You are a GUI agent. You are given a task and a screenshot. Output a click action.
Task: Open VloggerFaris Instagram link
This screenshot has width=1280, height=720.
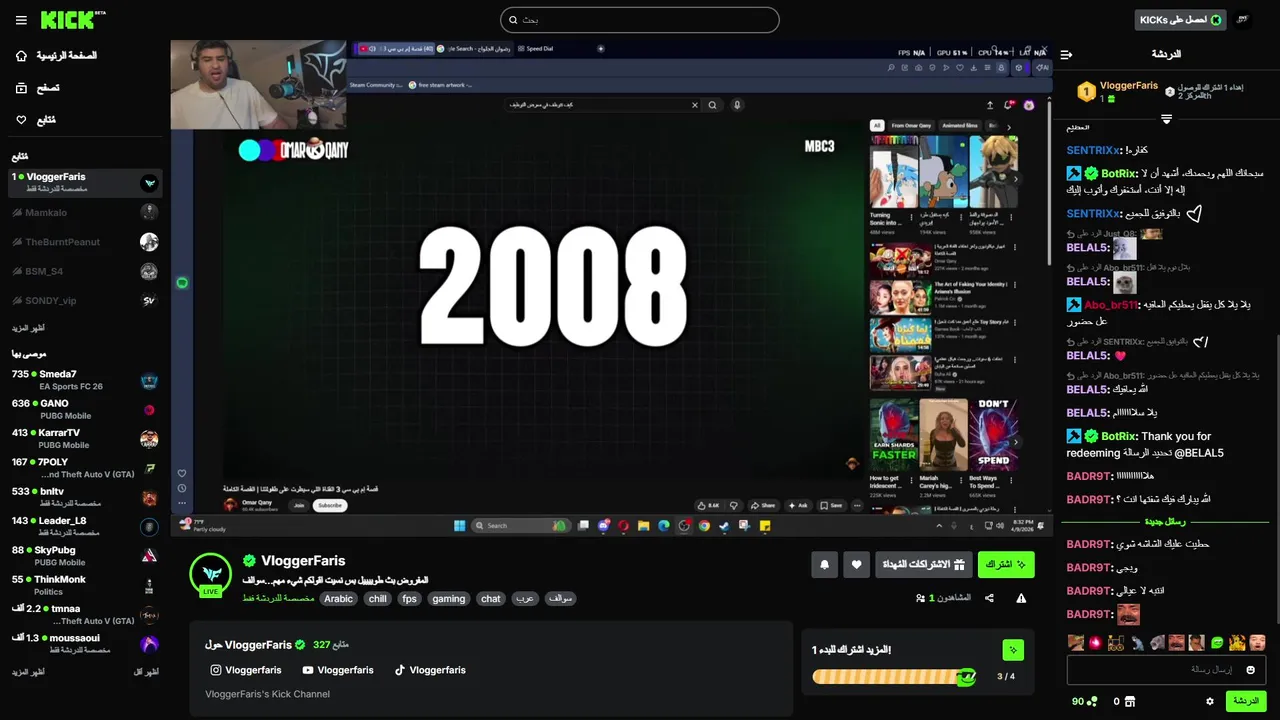(246, 670)
